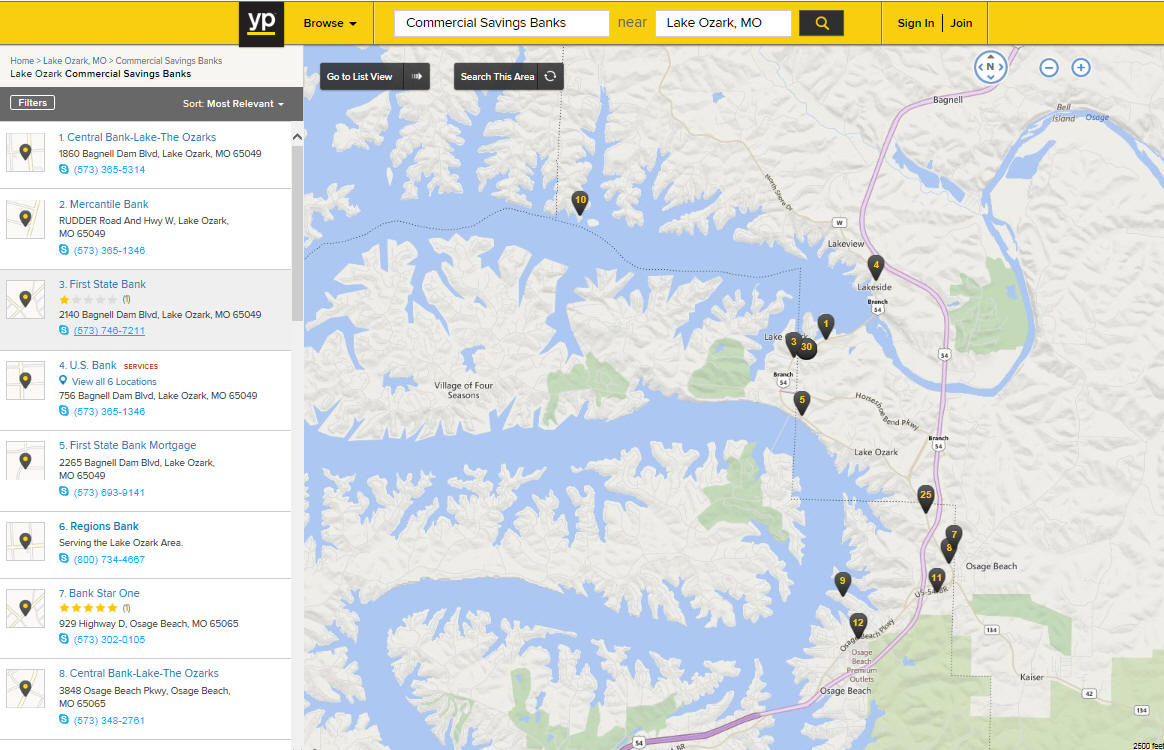Image resolution: width=1164 pixels, height=750 pixels.
Task: Select map pin number 4
Action: 876,267
